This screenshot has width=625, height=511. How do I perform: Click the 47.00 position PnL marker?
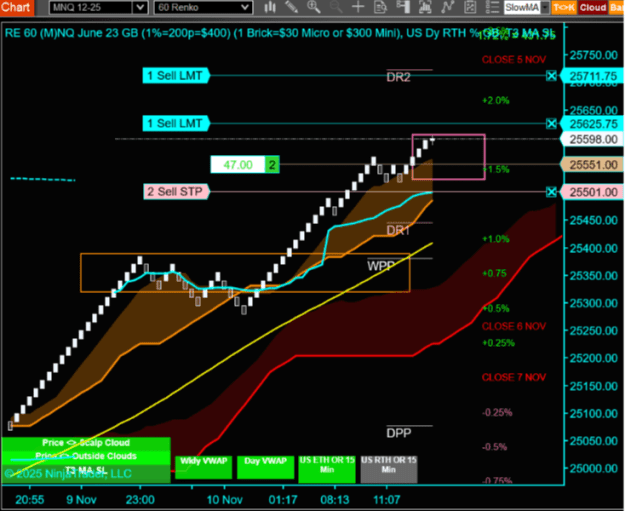point(238,165)
